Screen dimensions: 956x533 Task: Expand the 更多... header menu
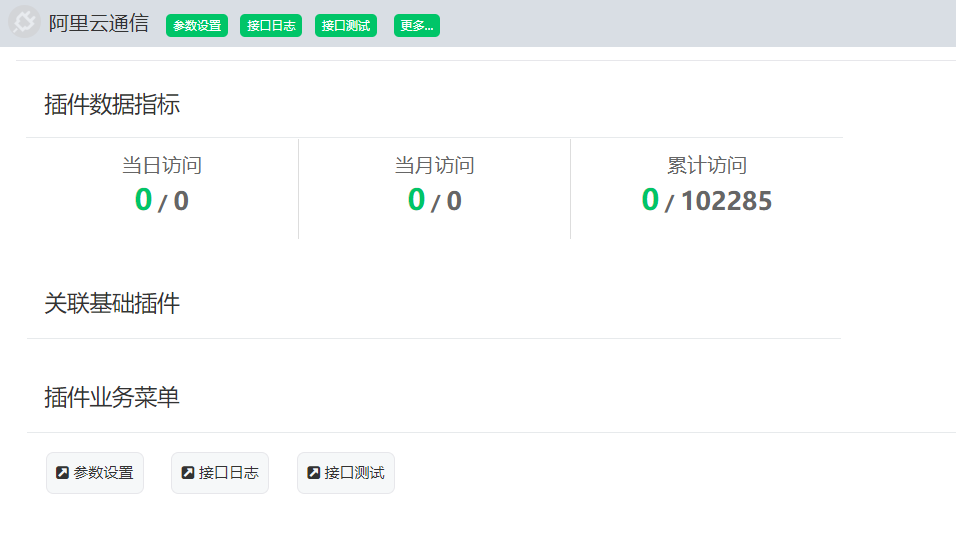coord(416,26)
